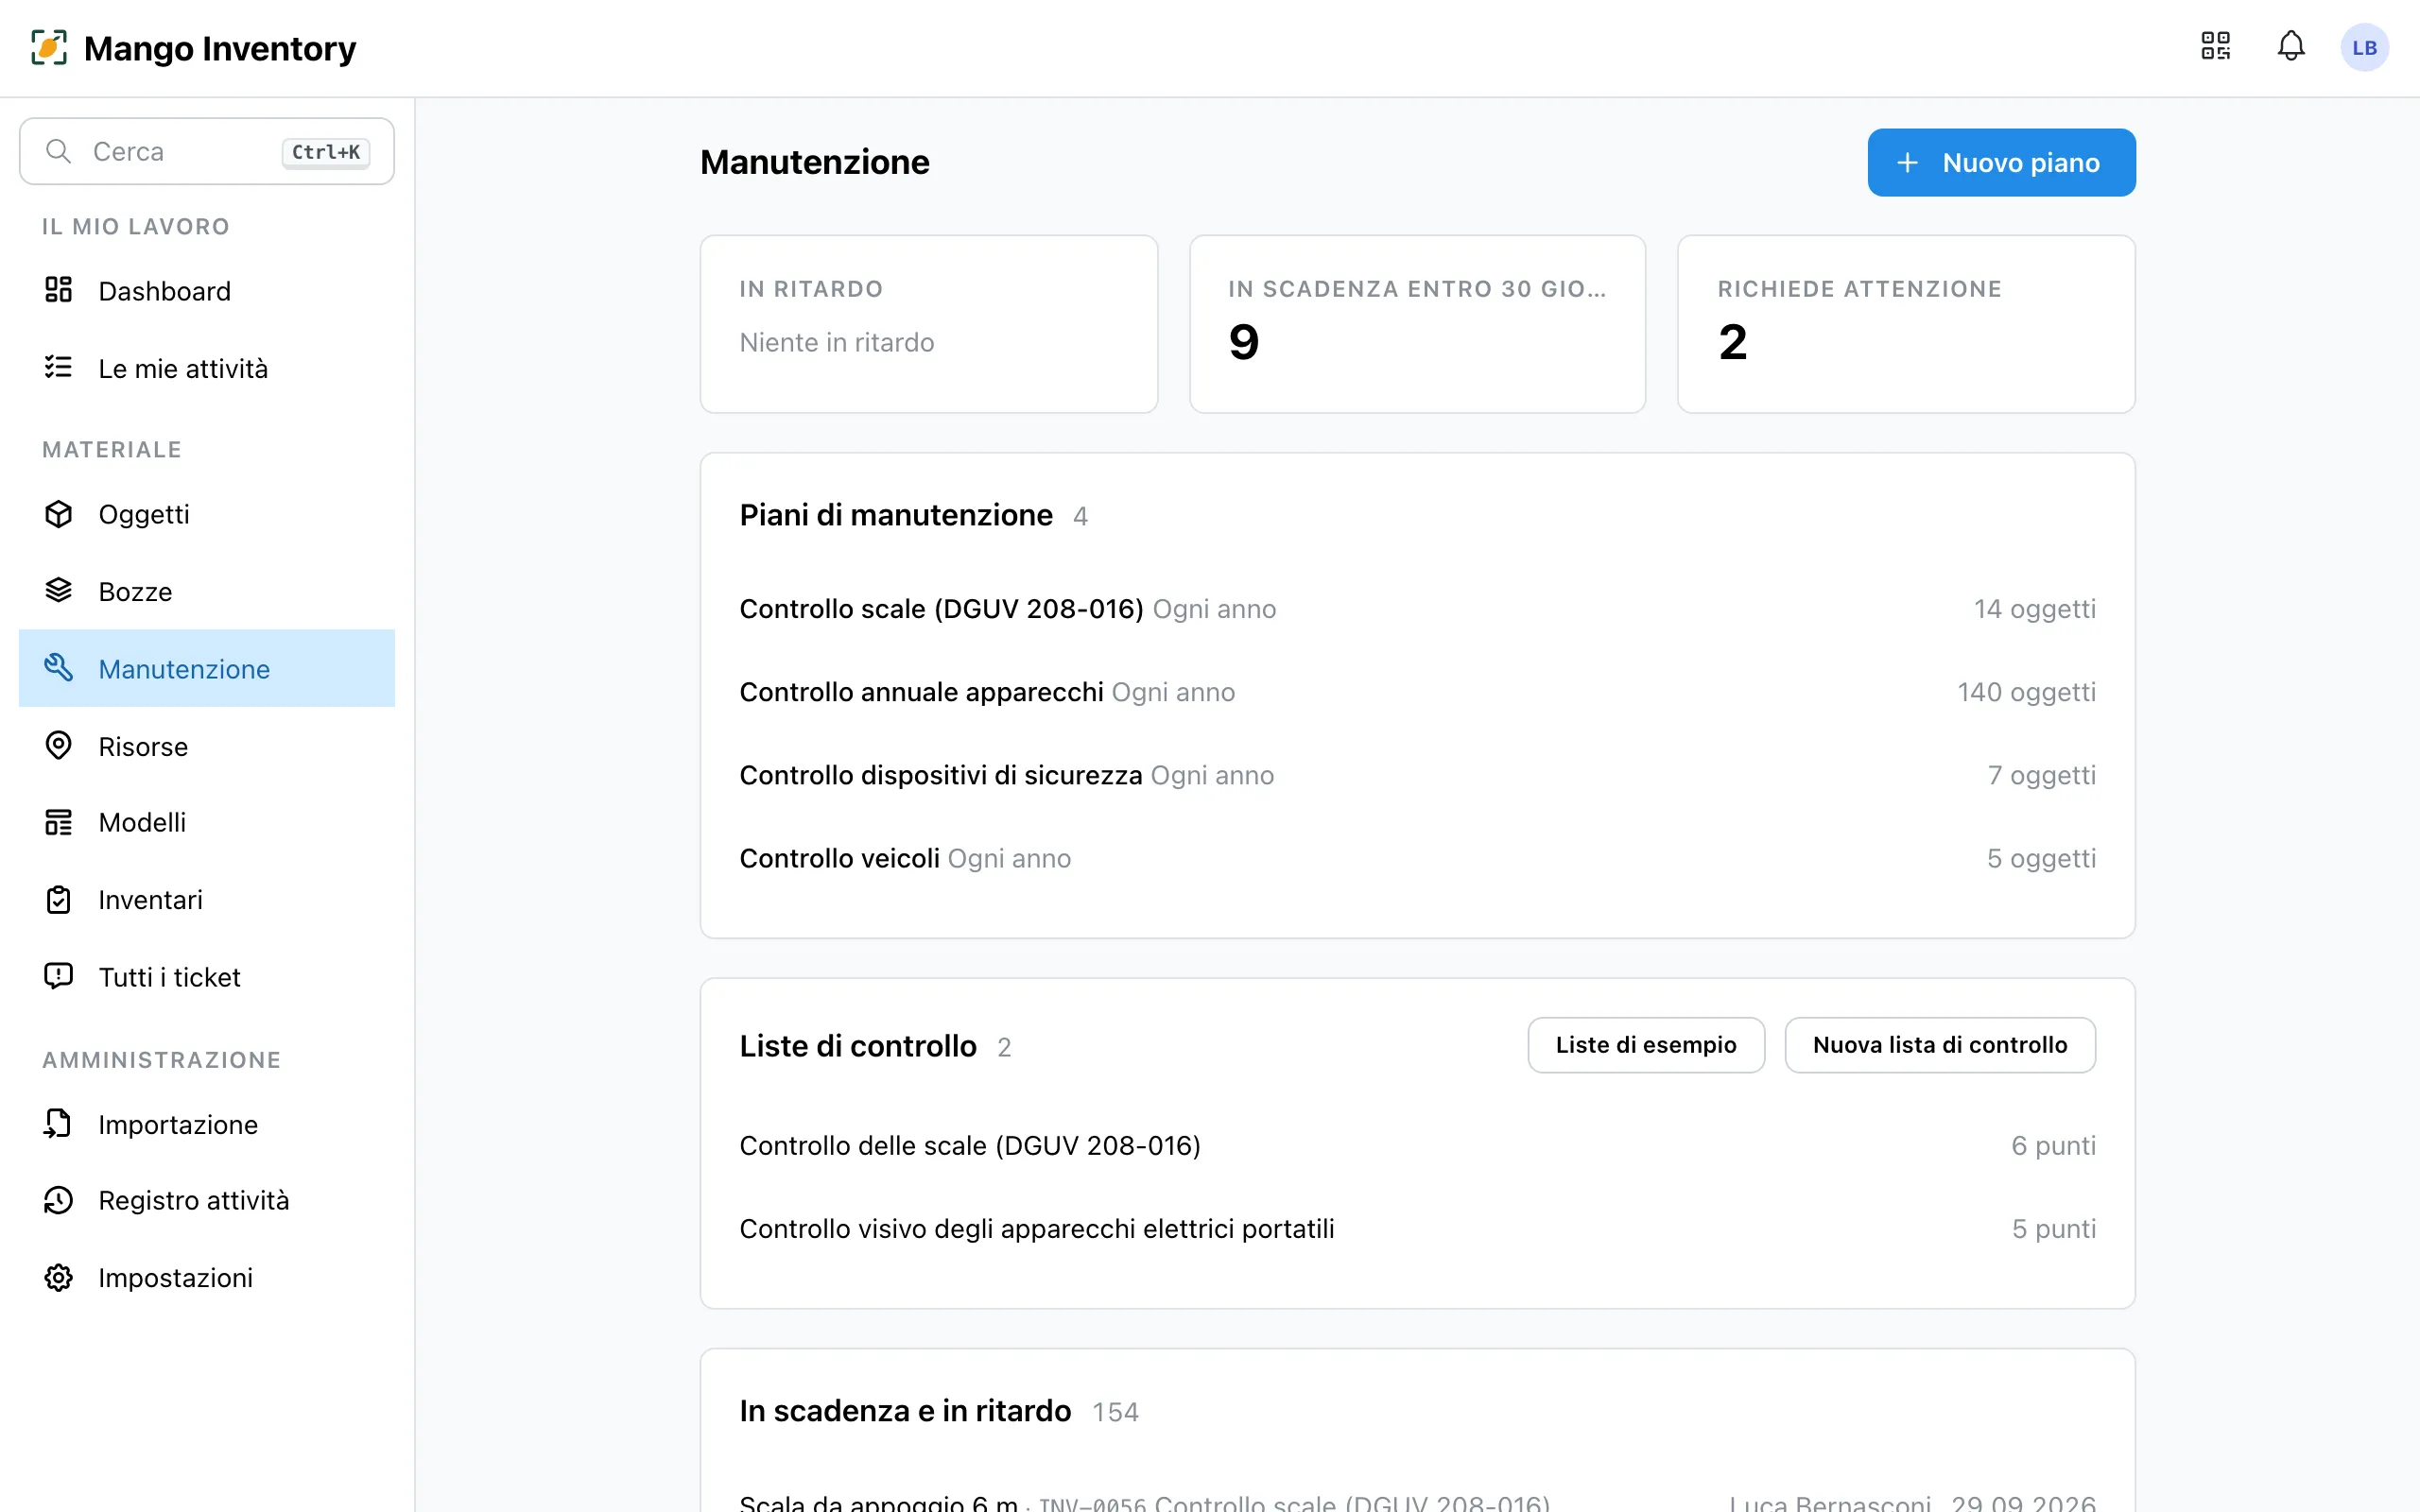2420x1512 pixels.
Task: Open plan Controllo scale (DGUV 208-016)
Action: click(x=1417, y=609)
